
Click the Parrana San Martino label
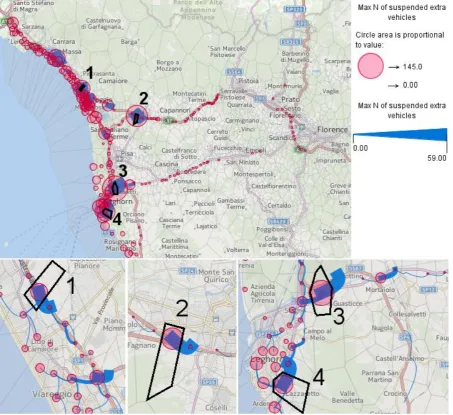point(380,376)
